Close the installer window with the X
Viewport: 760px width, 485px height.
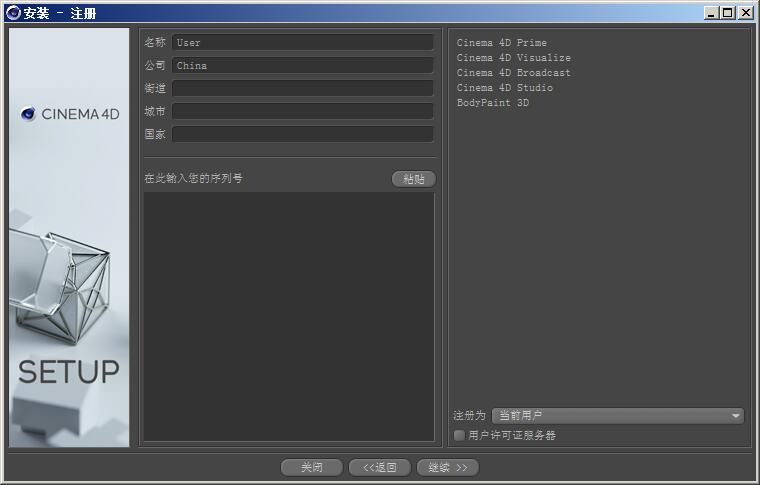745,13
